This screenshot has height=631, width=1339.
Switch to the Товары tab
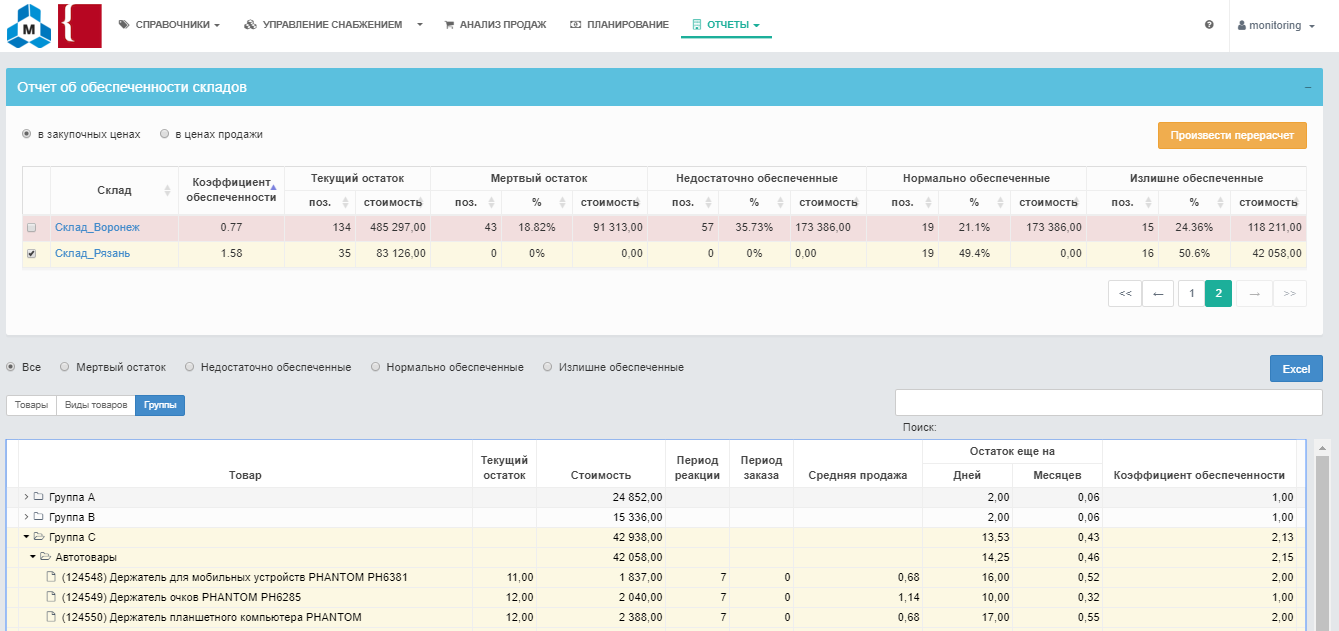pos(31,405)
